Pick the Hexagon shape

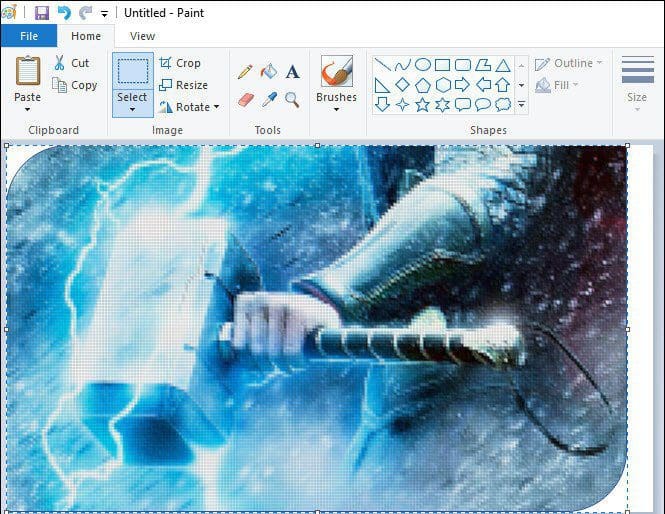tap(442, 85)
